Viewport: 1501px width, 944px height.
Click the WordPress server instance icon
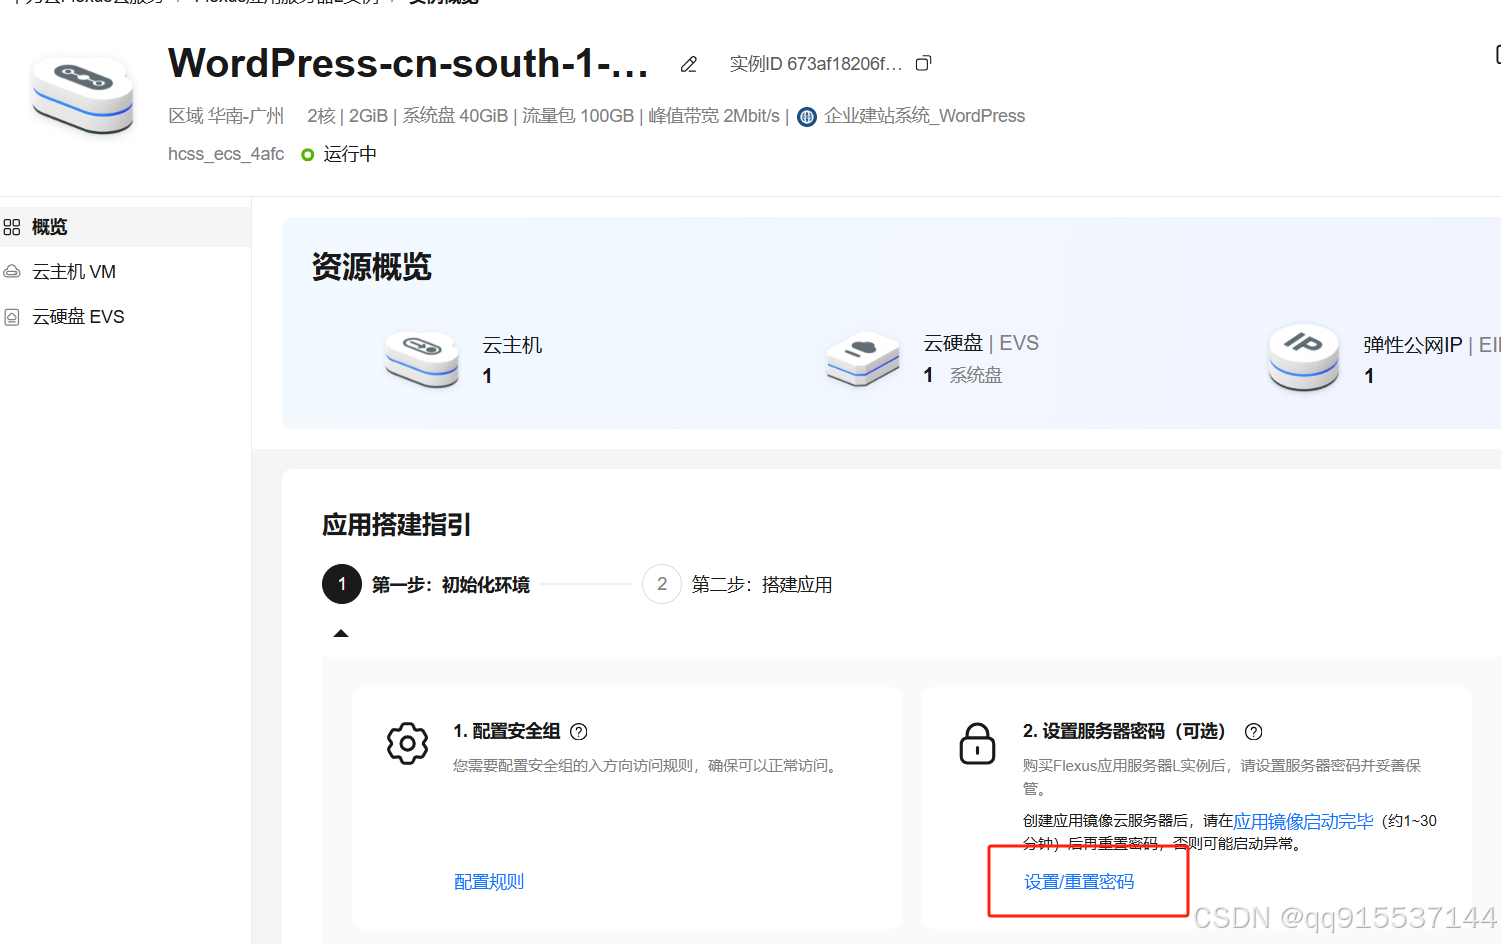pos(82,94)
